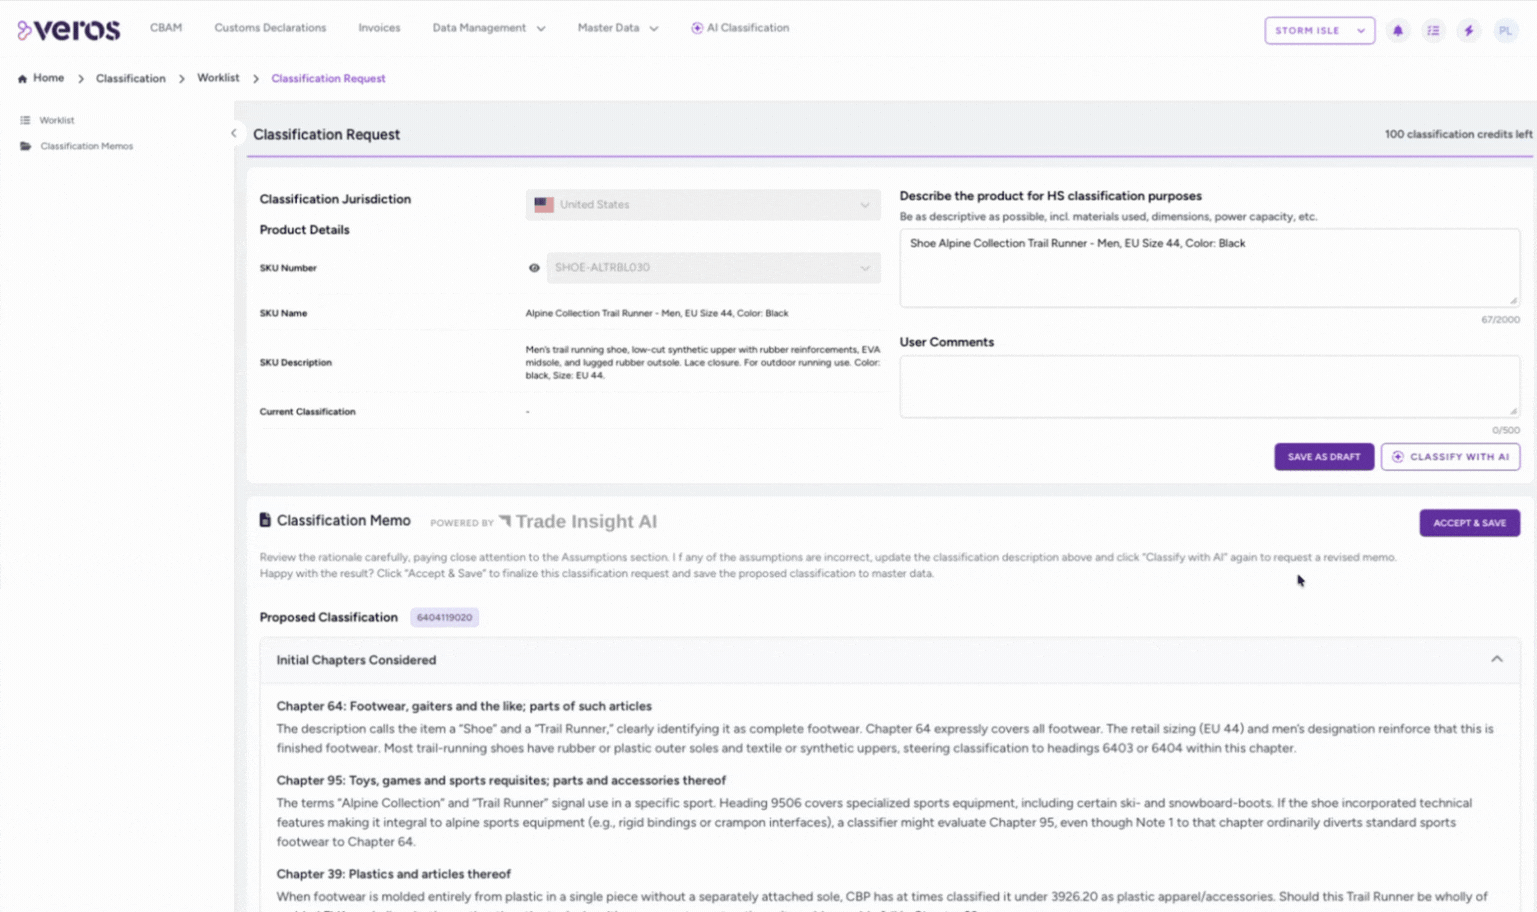Open the task list icon in header
This screenshot has width=1537, height=912.
1433,31
